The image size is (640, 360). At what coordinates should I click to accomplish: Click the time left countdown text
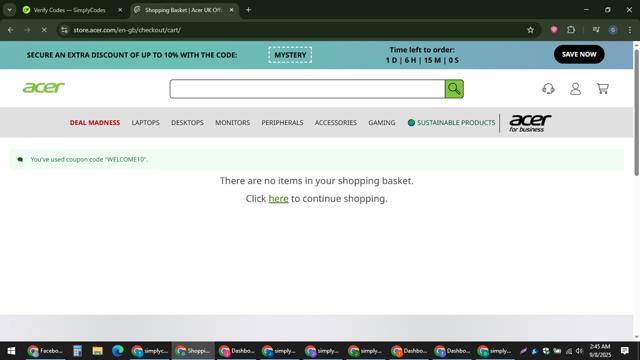click(x=422, y=55)
